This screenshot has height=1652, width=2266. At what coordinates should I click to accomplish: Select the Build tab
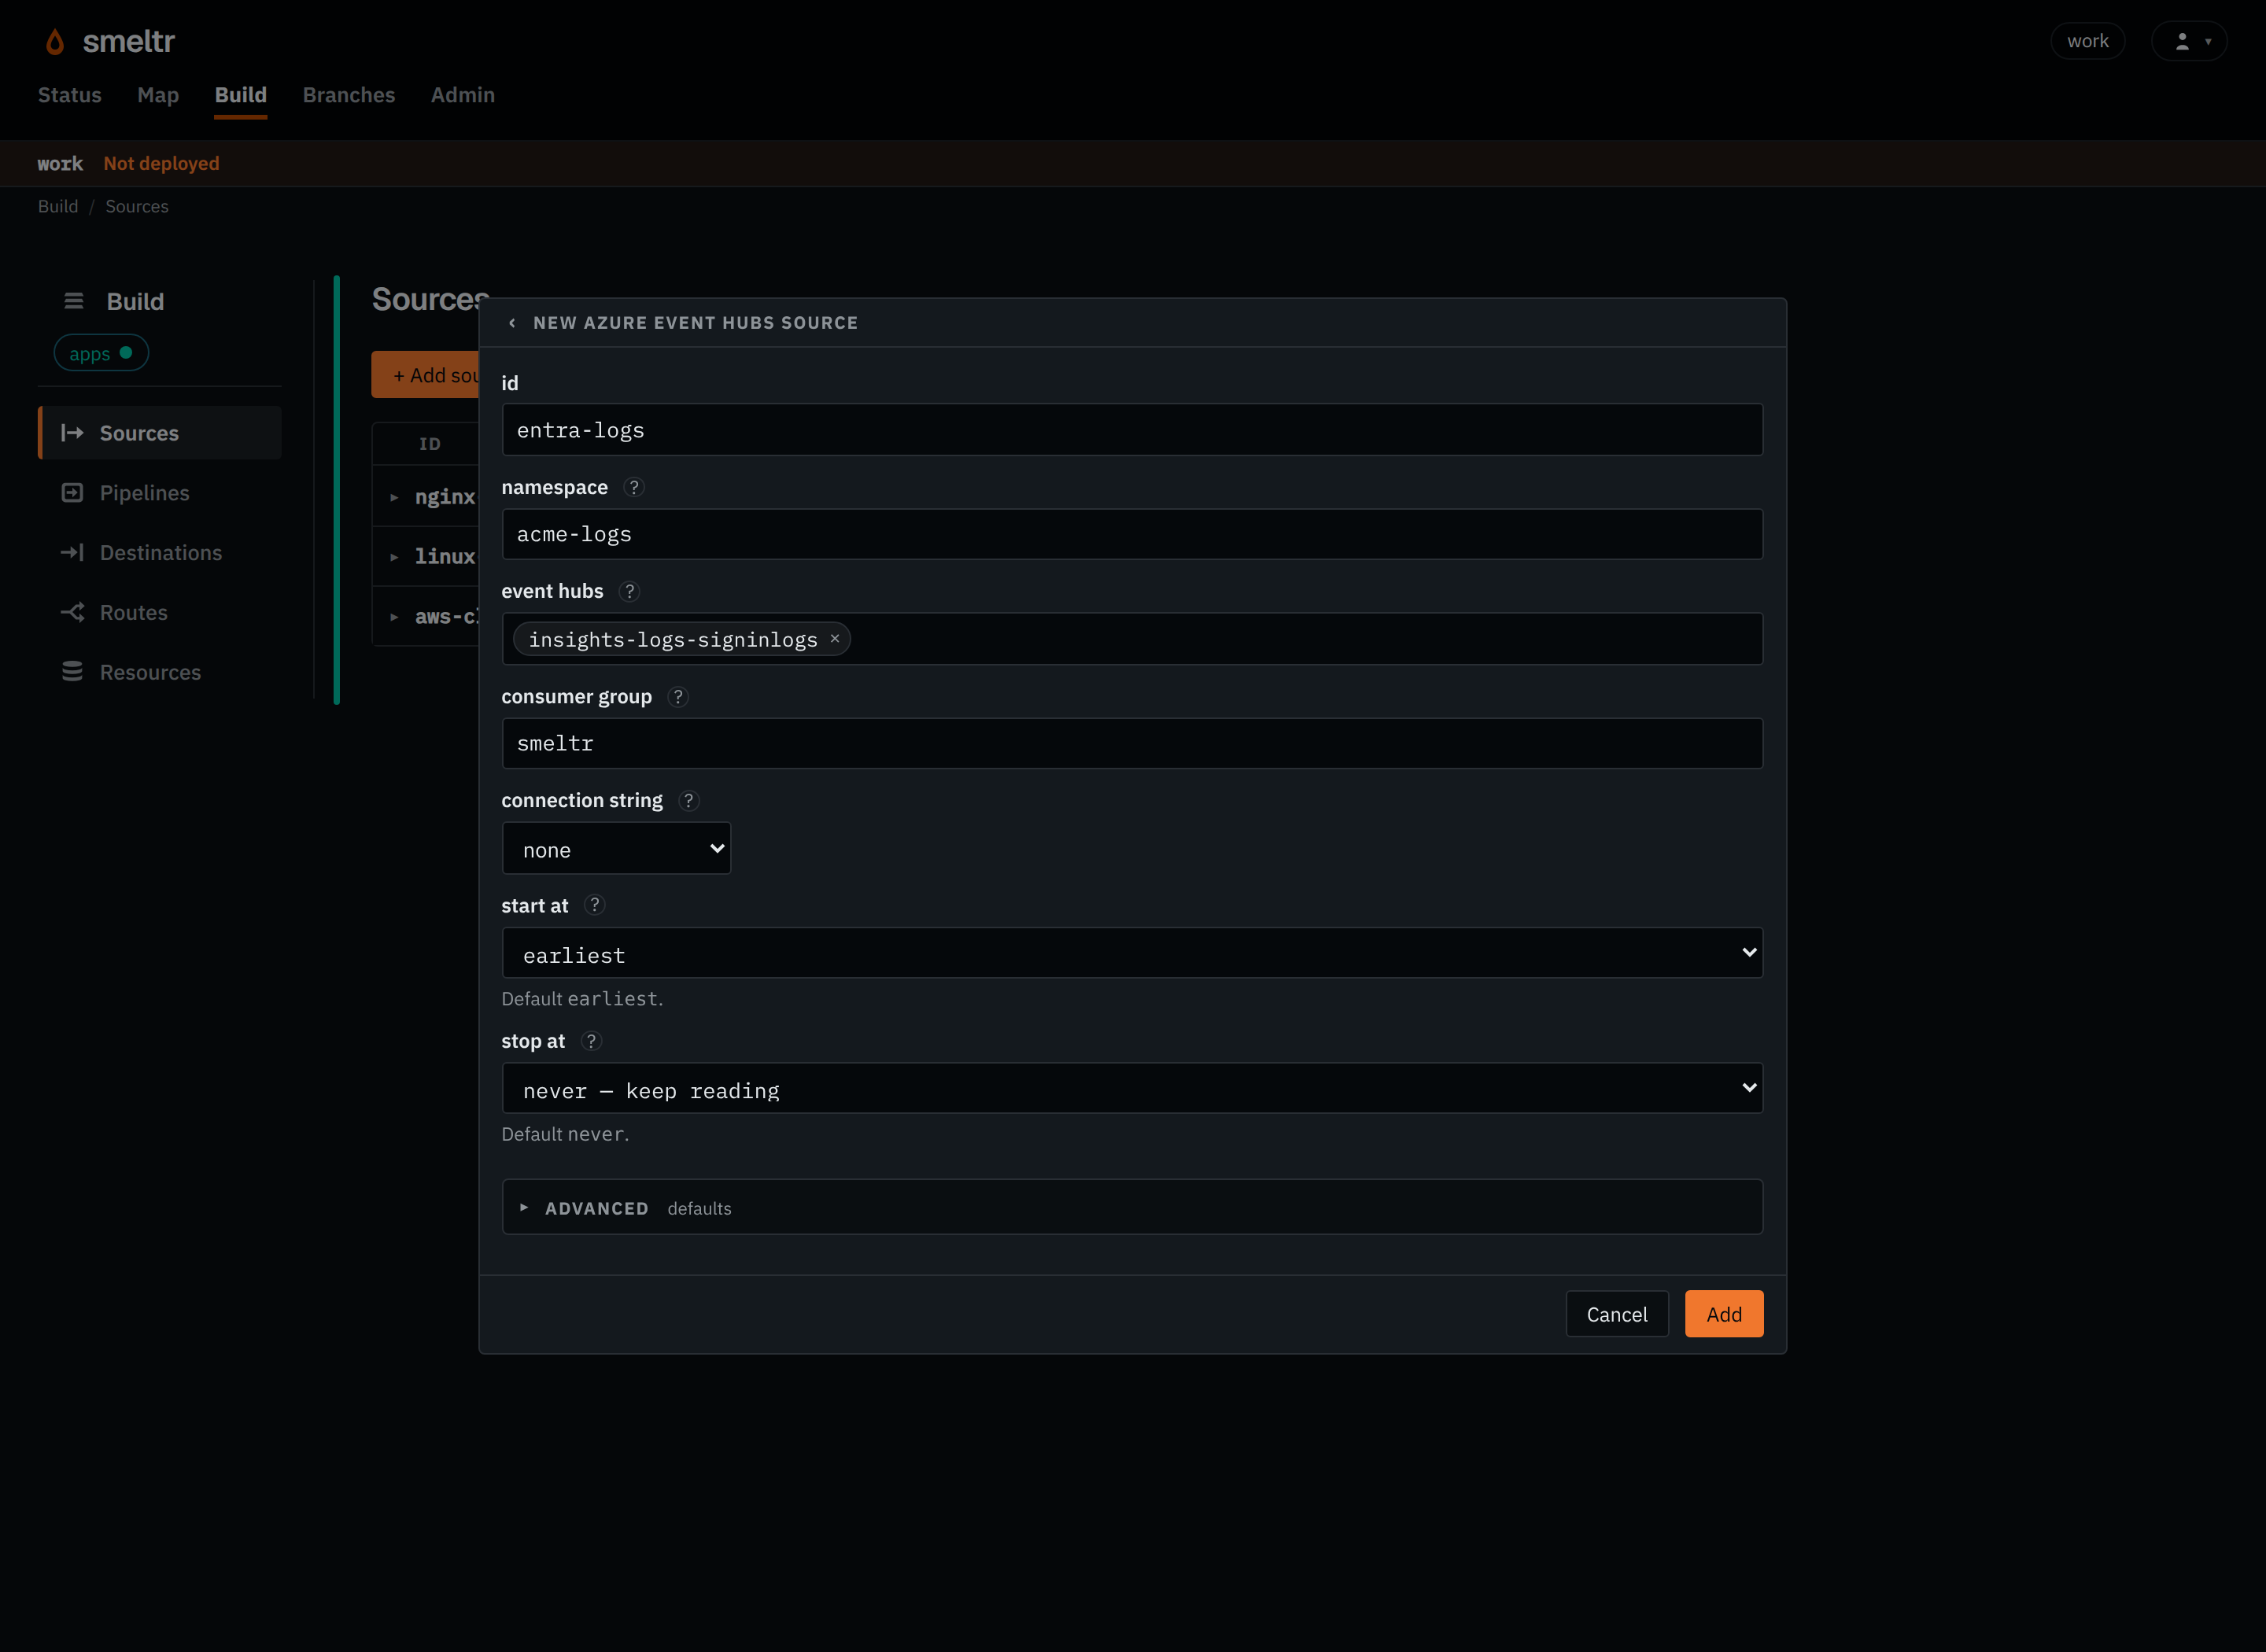[x=241, y=95]
